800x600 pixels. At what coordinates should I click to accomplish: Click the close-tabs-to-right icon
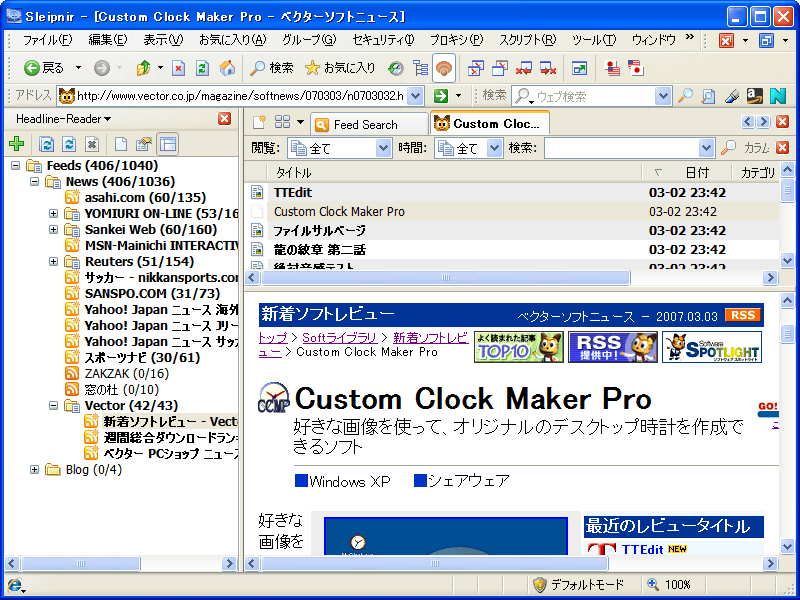[x=548, y=68]
